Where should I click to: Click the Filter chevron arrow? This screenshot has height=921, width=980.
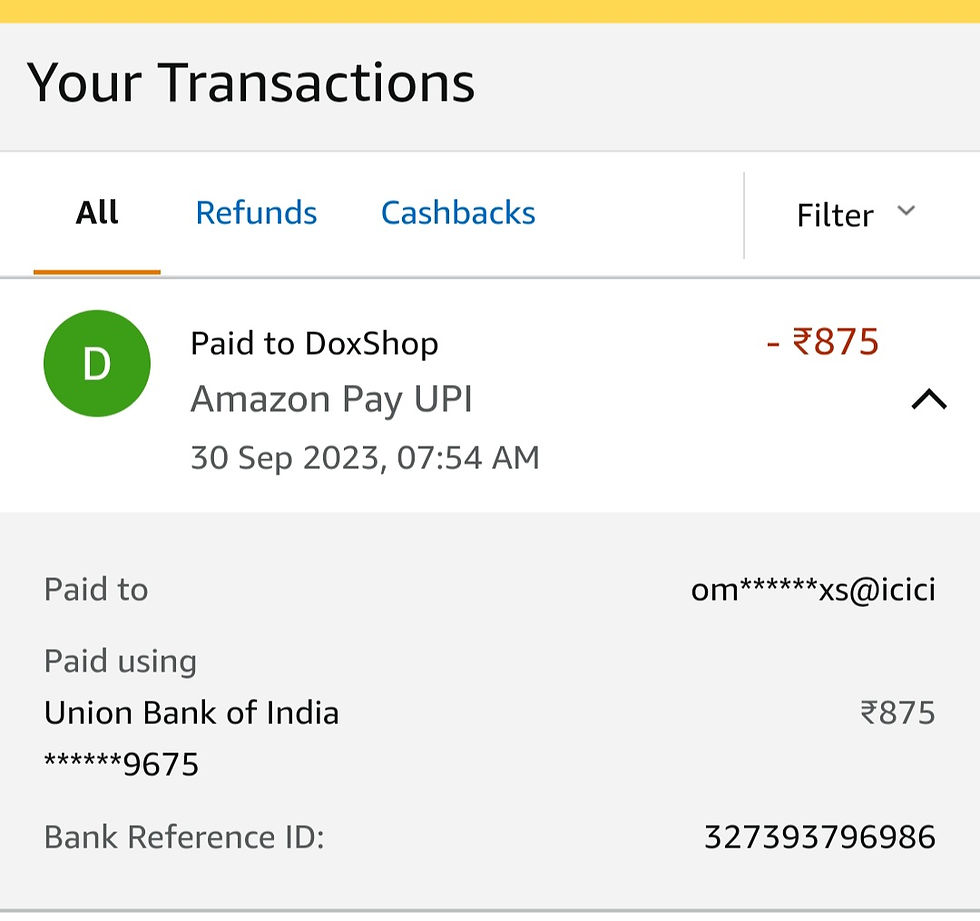[906, 211]
